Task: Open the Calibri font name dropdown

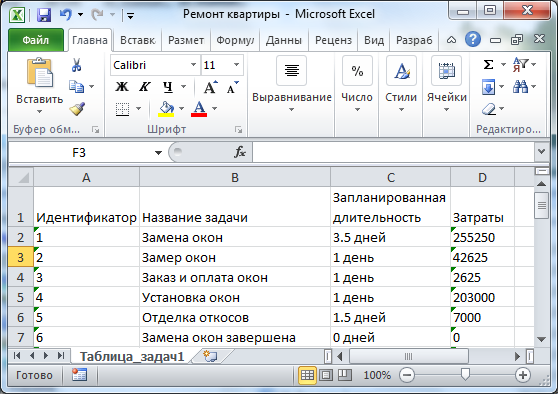Action: 194,65
